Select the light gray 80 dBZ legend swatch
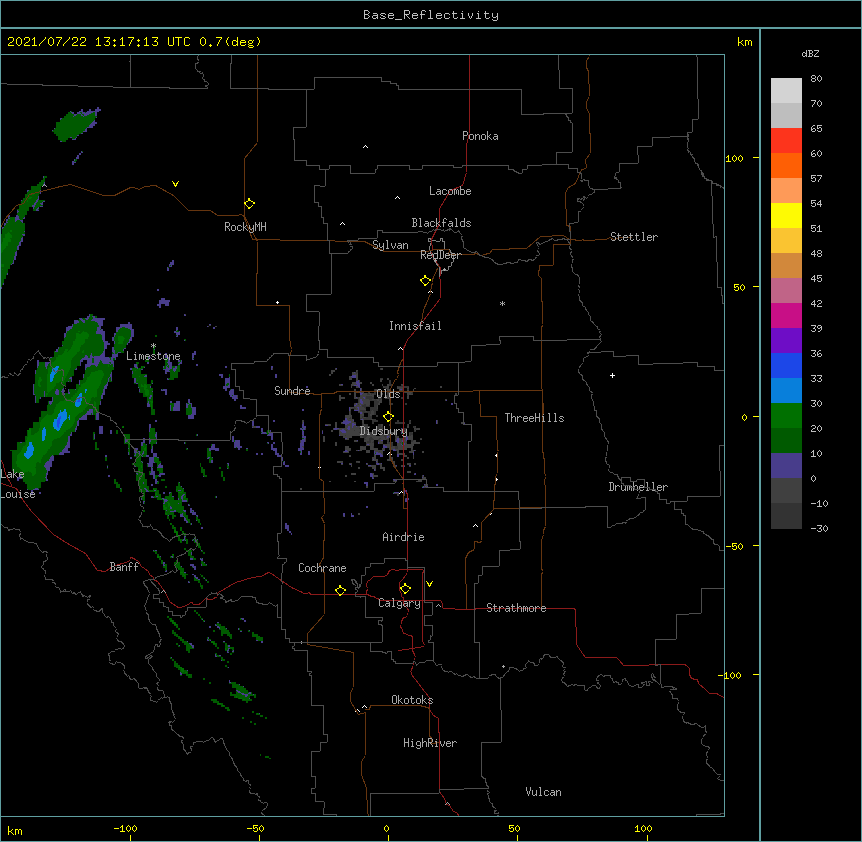The image size is (862, 842). [786, 90]
